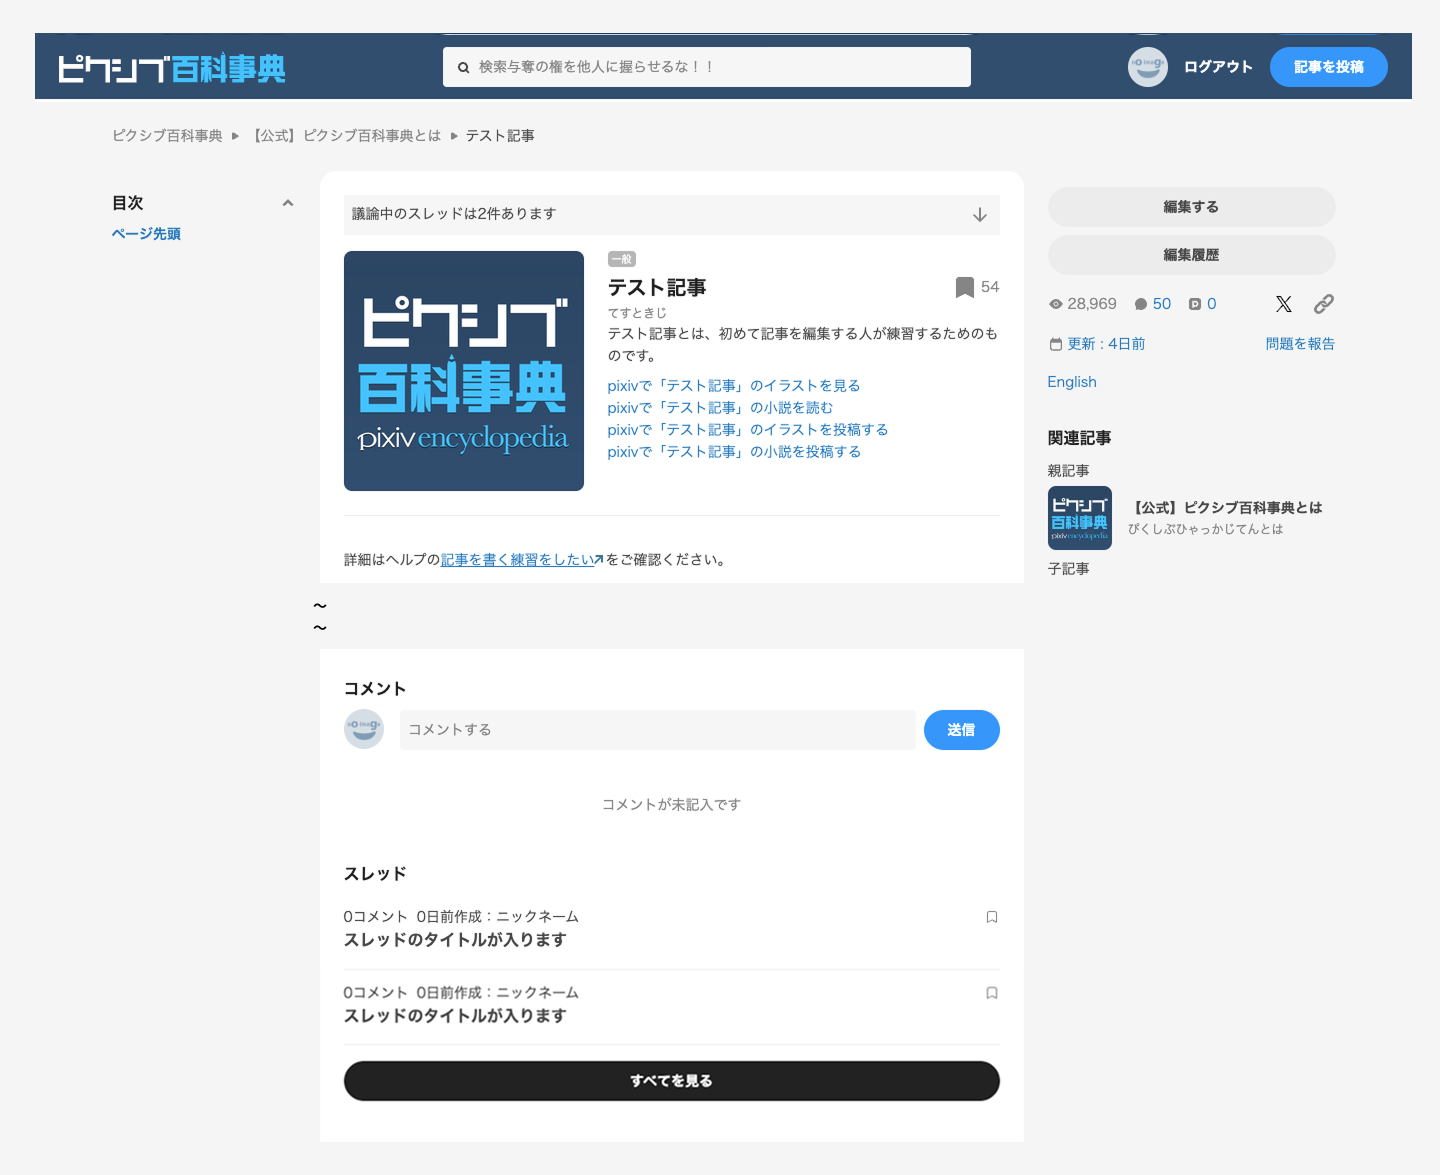Expand the 議論中のスレッドは2件あります banner
This screenshot has width=1440, height=1175.
pos(672,214)
